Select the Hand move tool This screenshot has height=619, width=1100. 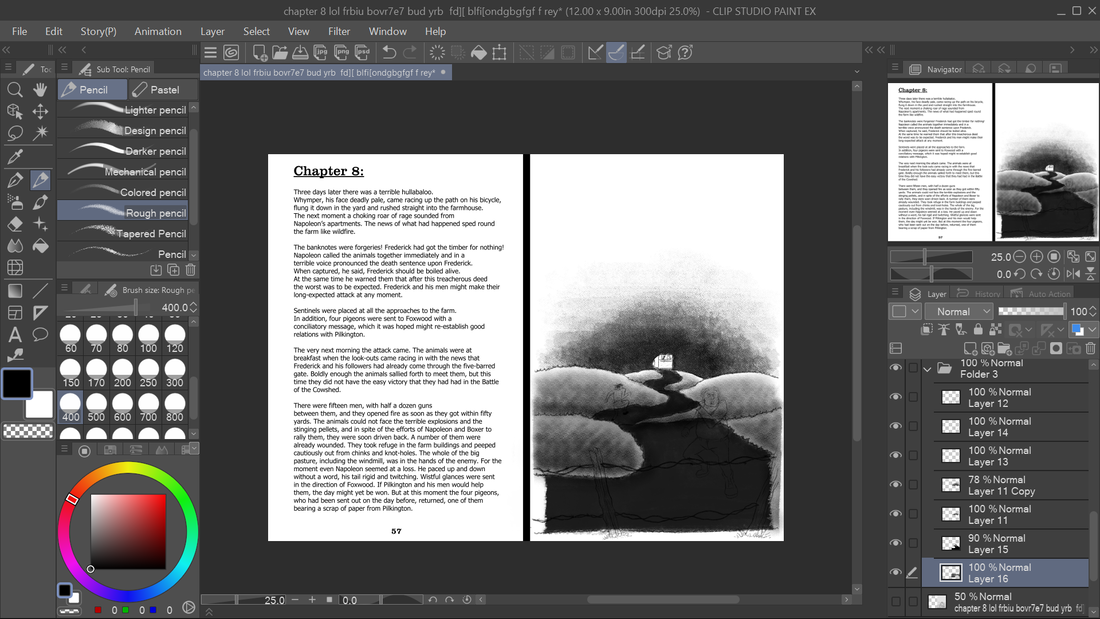(41, 90)
